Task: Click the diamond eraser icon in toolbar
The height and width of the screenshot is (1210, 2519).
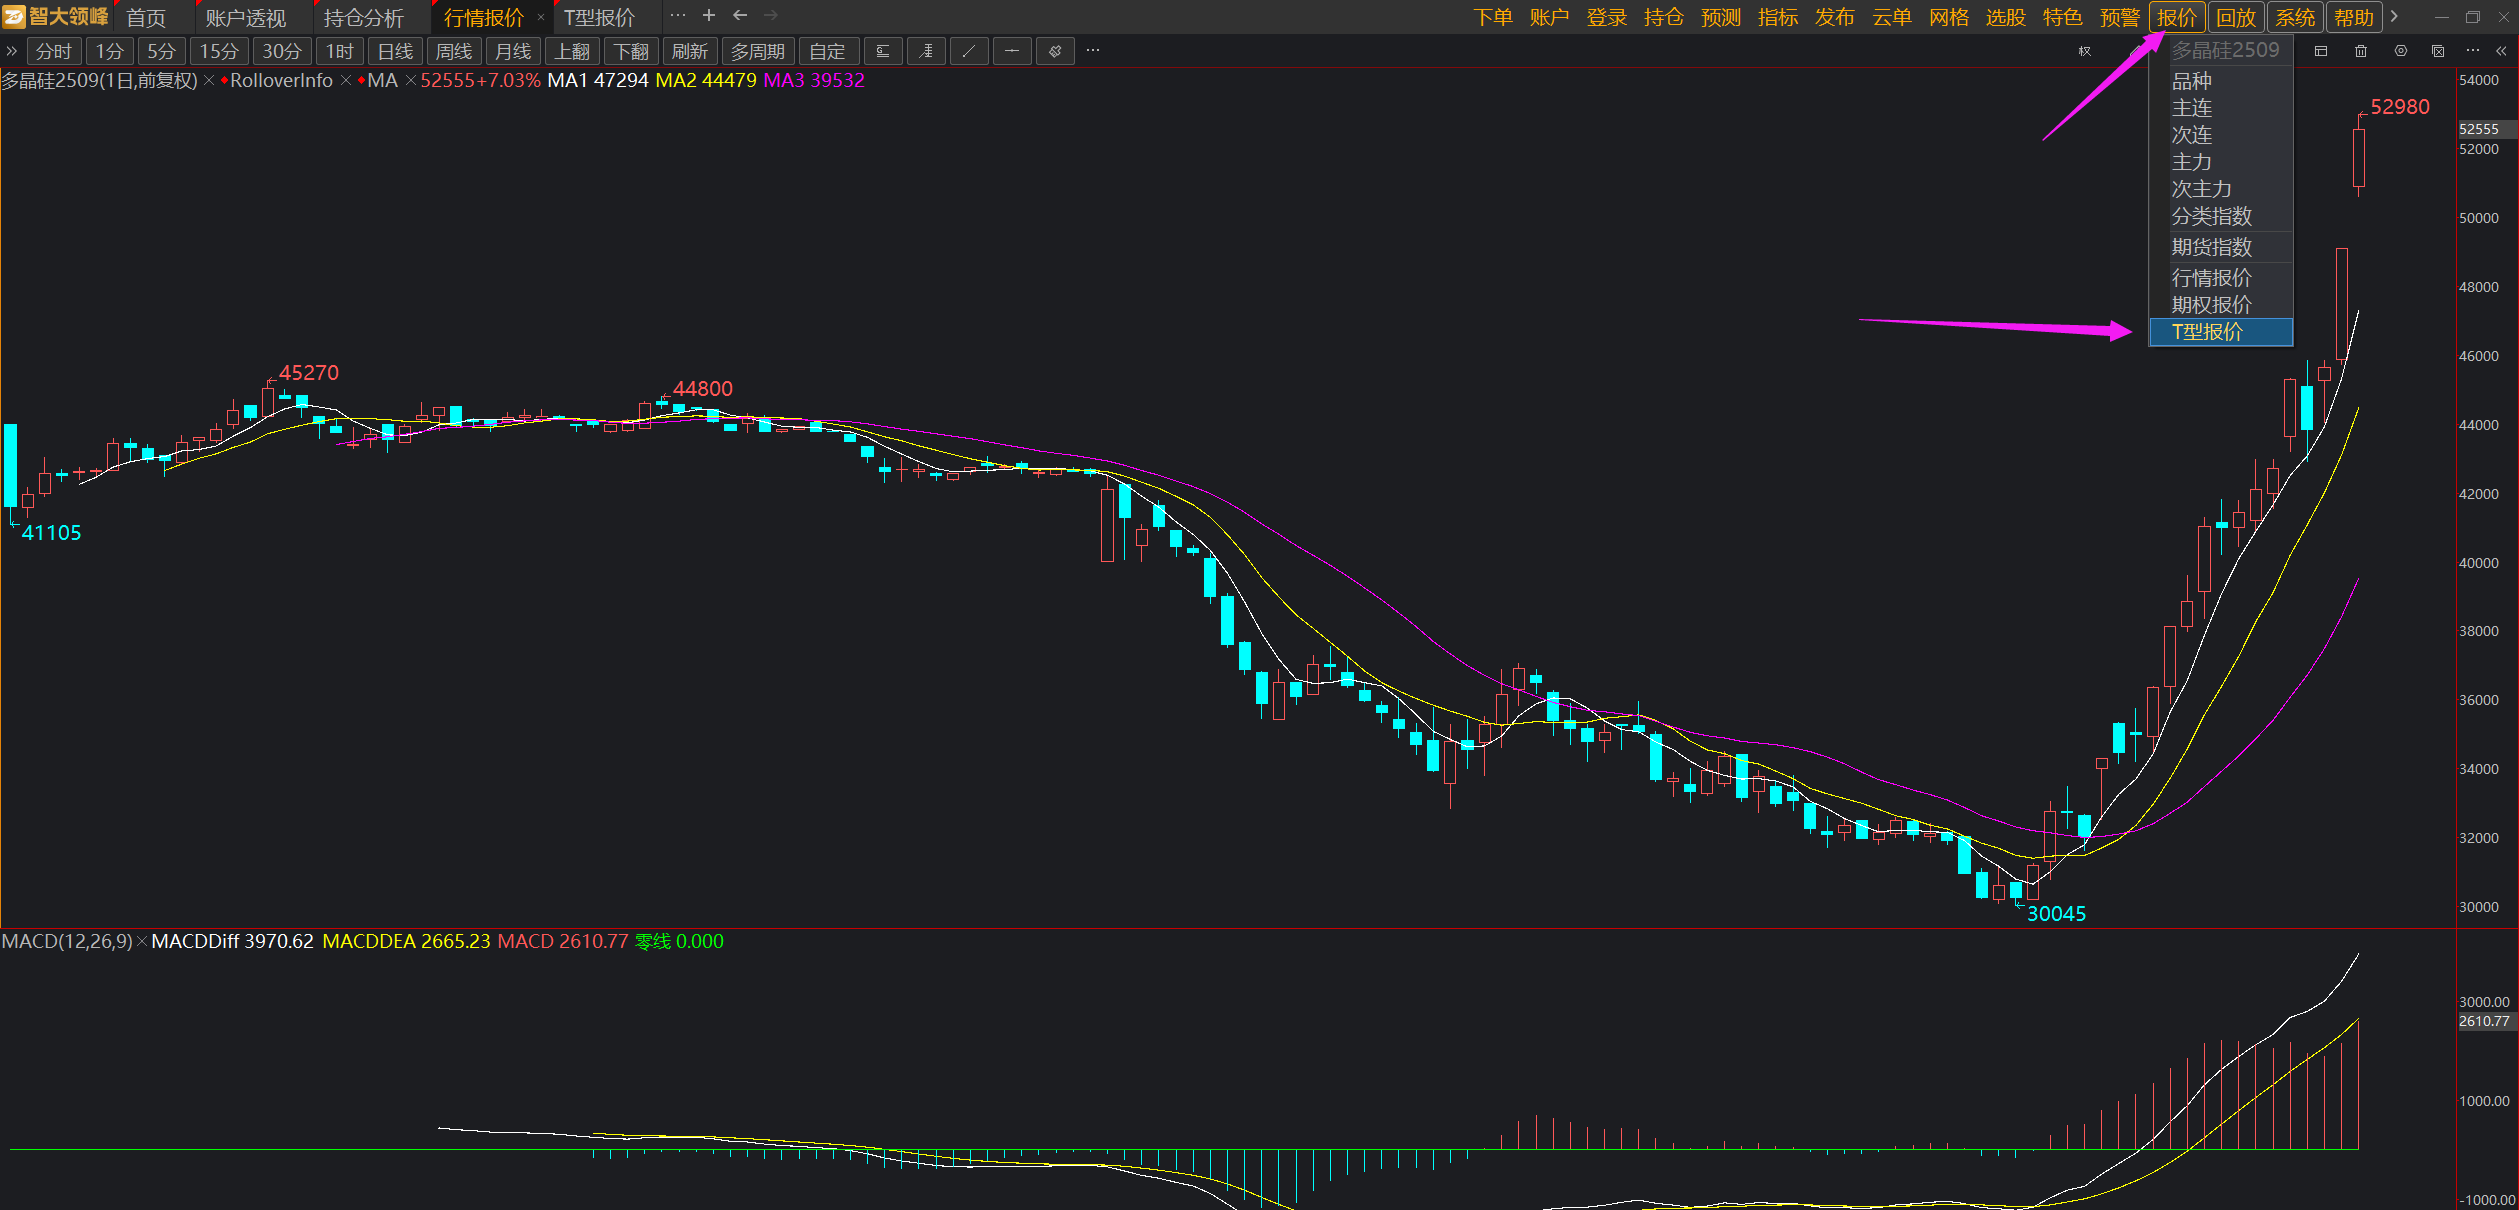Action: click(x=1055, y=51)
